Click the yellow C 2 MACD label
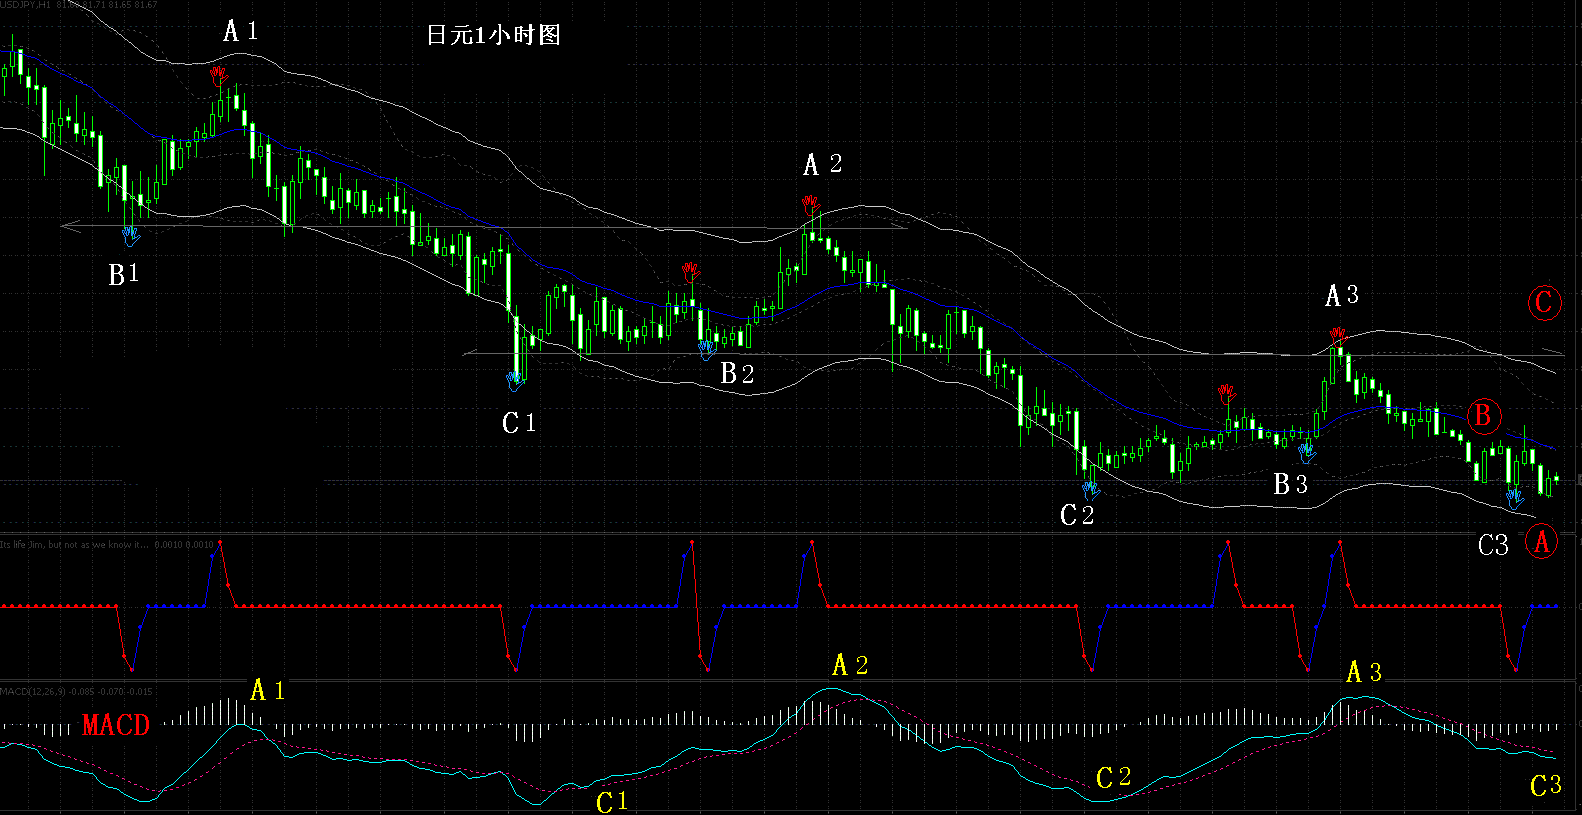Viewport: 1582px width, 815px height. tap(1114, 778)
